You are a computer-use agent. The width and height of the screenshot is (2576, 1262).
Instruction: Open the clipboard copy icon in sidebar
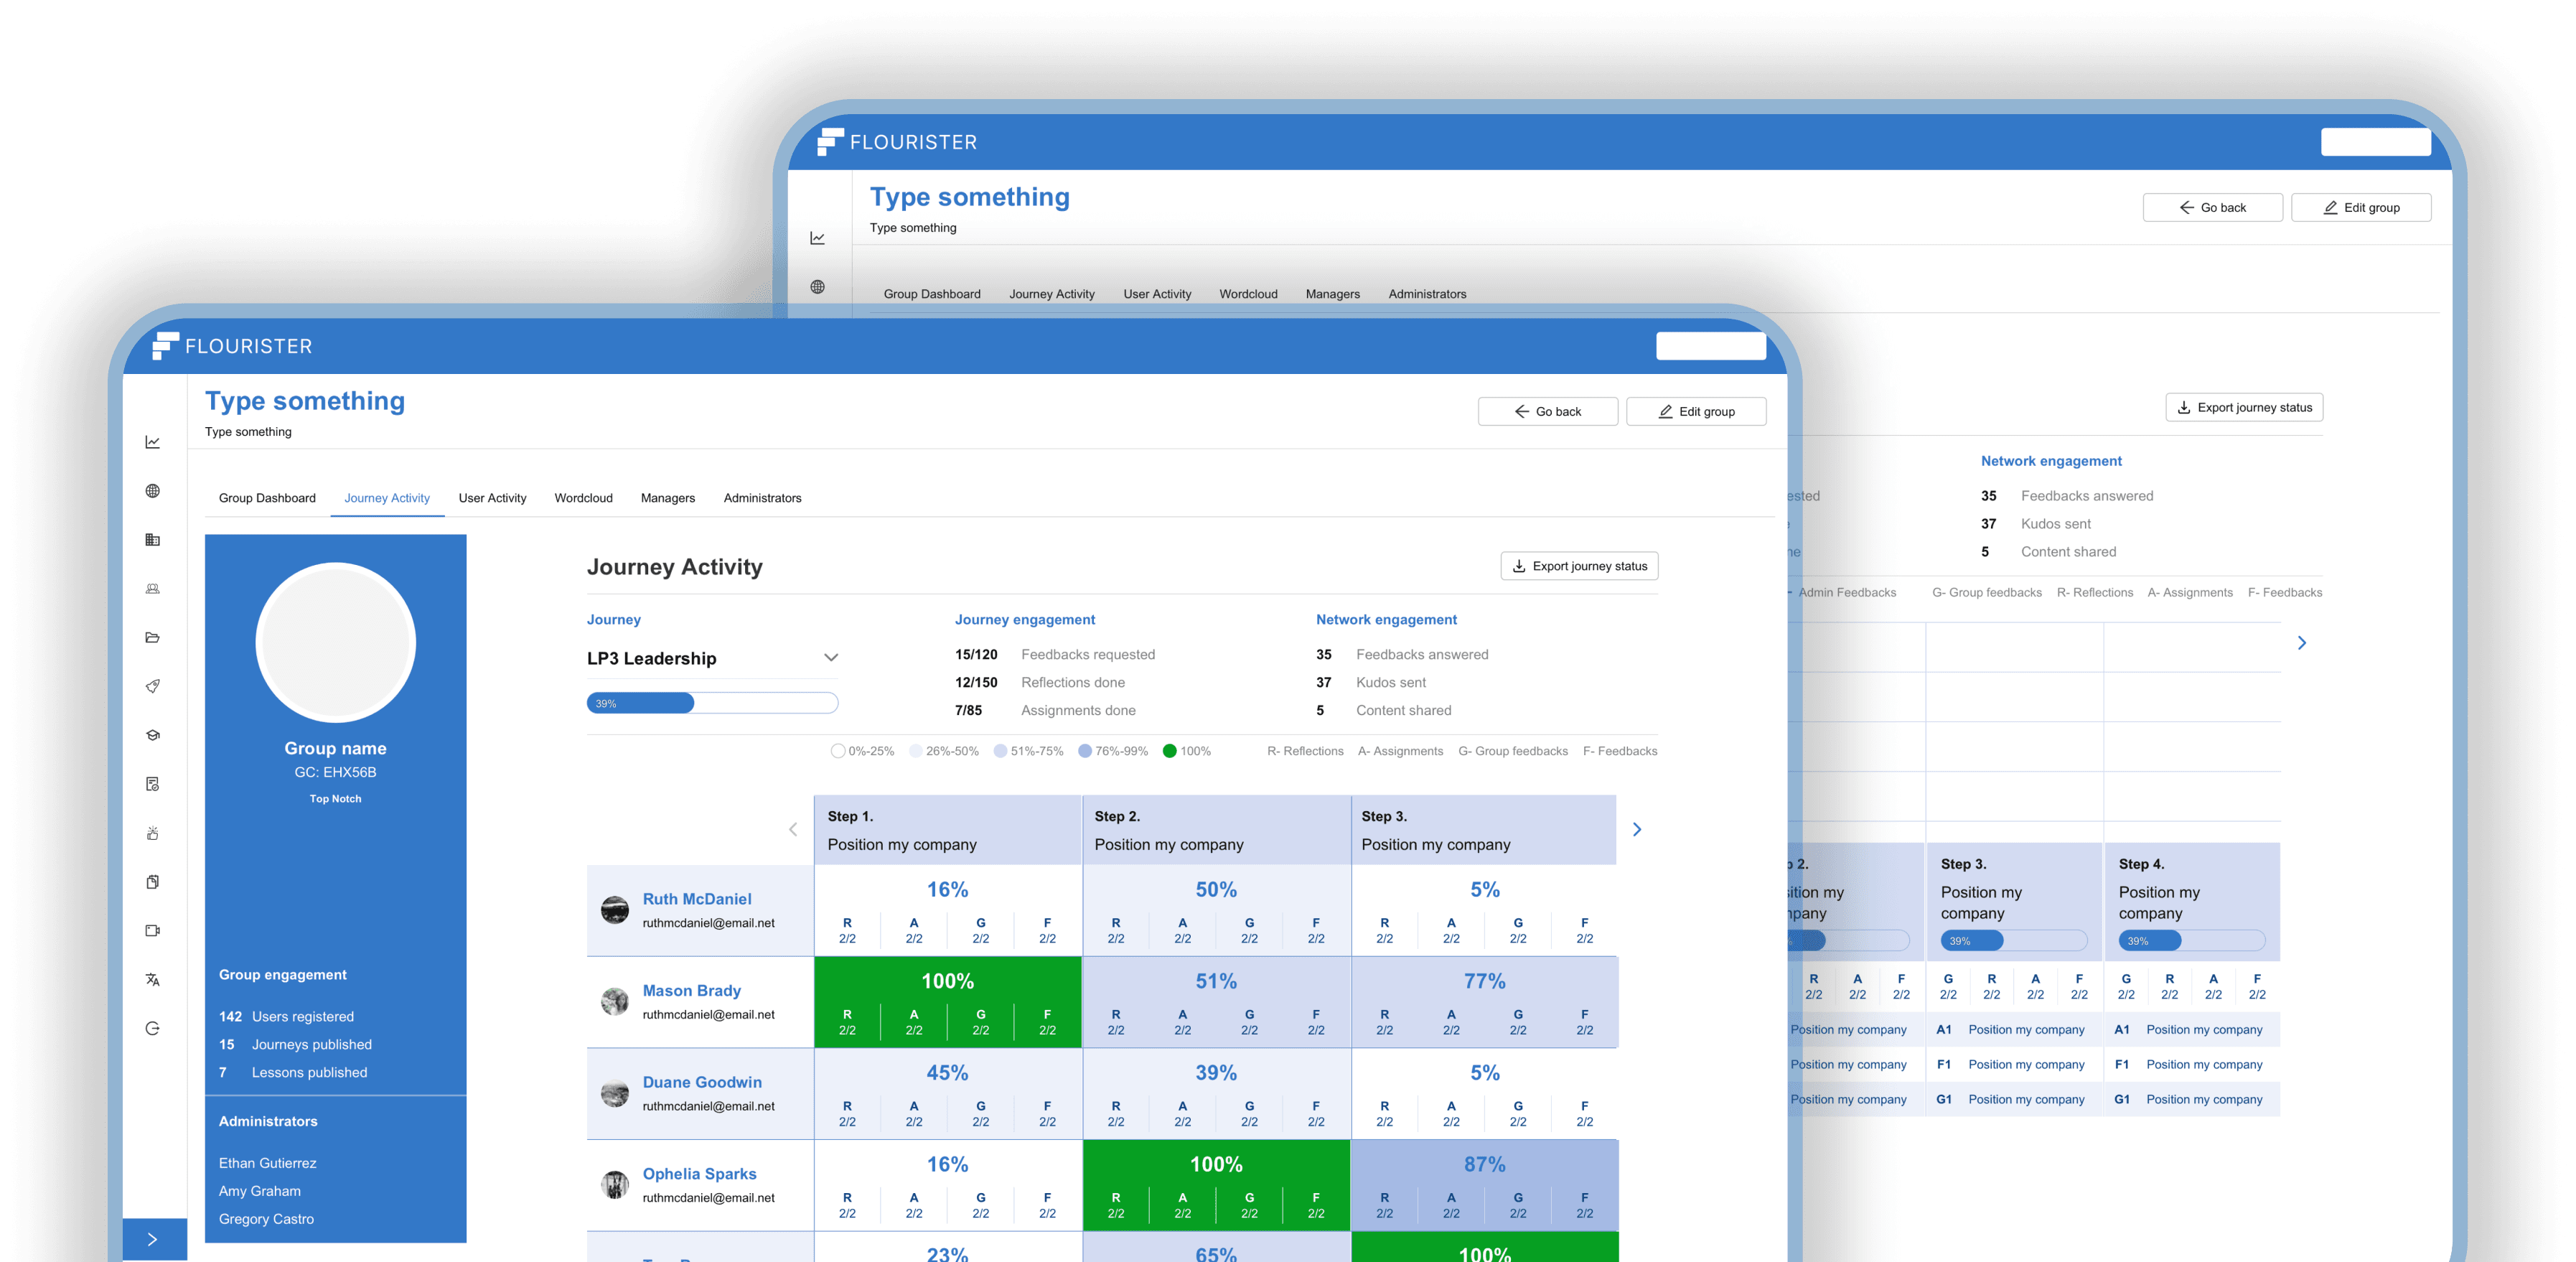point(153,882)
